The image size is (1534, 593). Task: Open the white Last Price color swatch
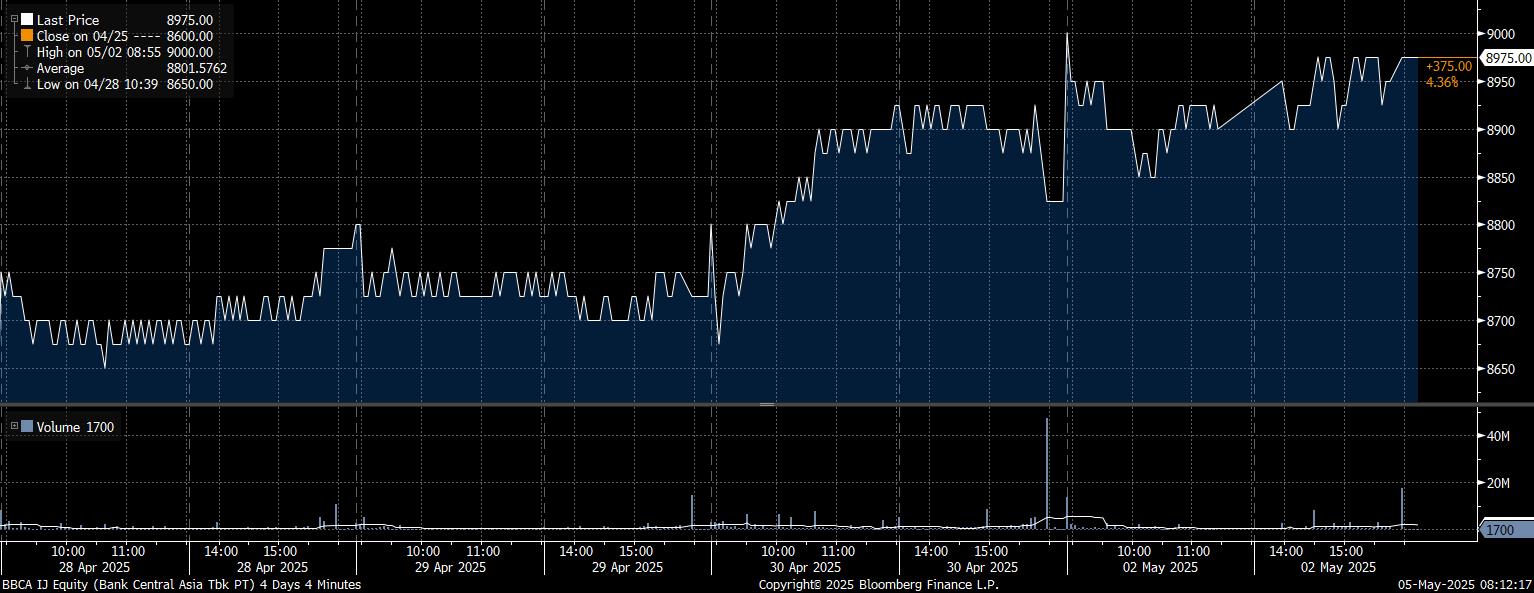[x=27, y=20]
